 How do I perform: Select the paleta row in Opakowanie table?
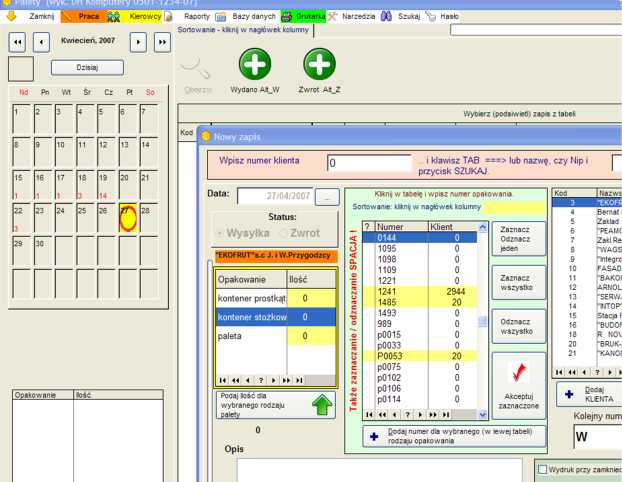click(276, 336)
